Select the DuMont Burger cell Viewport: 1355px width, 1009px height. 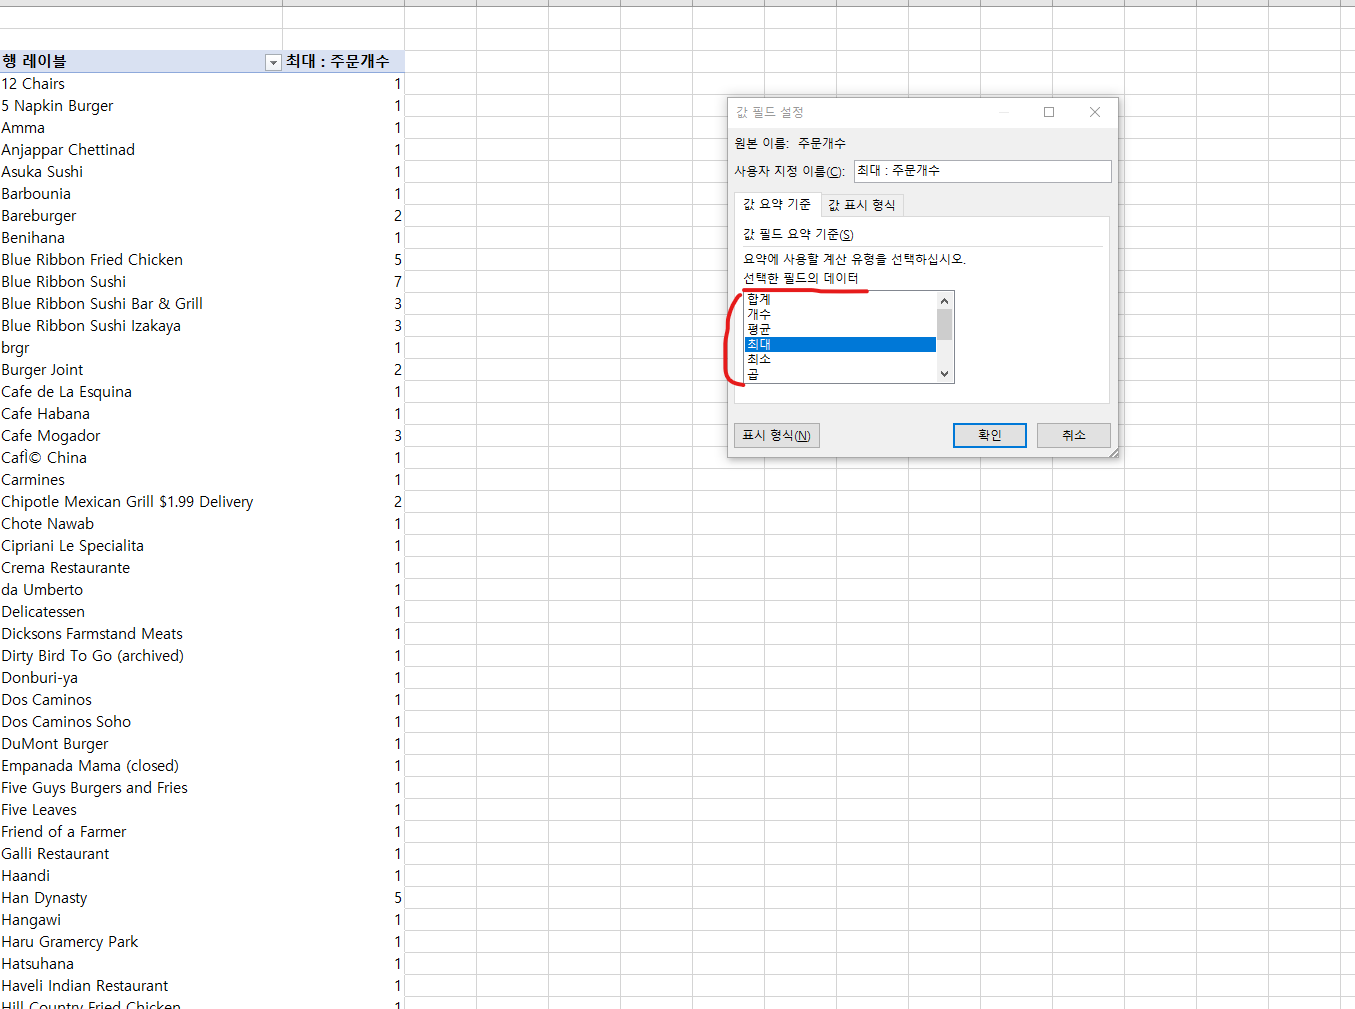tap(141, 744)
